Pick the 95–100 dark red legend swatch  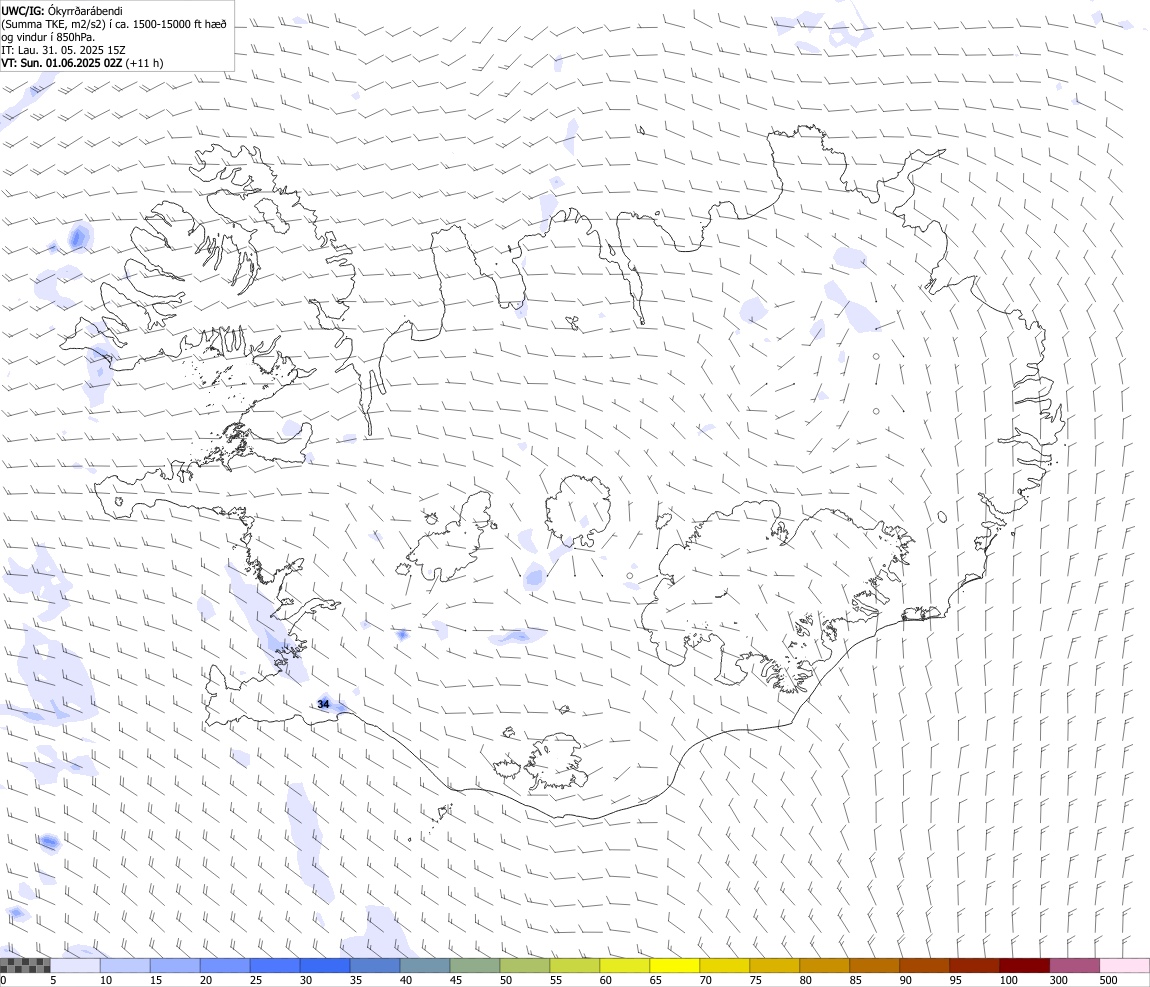coord(975,966)
